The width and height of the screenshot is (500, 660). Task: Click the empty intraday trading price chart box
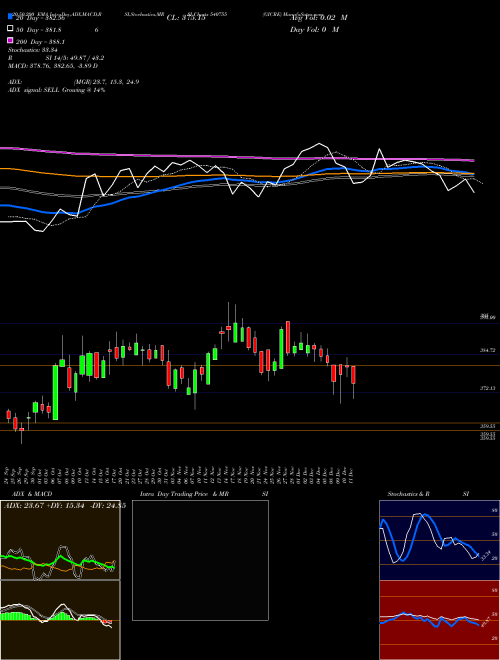click(200, 560)
